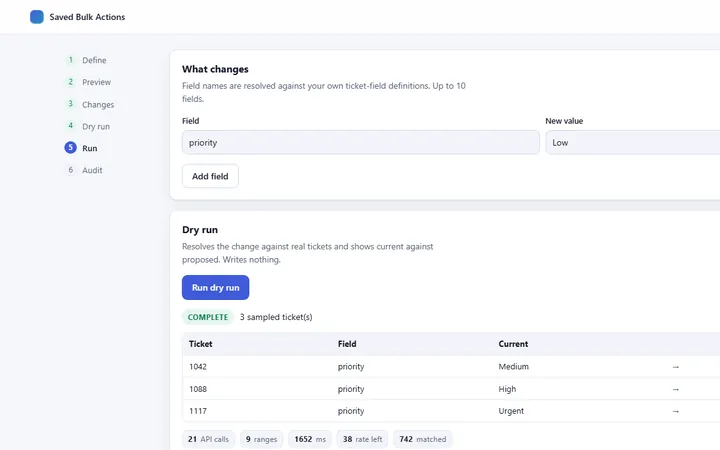The image size is (720, 450).
Task: Click the 3 sampled ticket(s) text
Action: tap(276, 317)
